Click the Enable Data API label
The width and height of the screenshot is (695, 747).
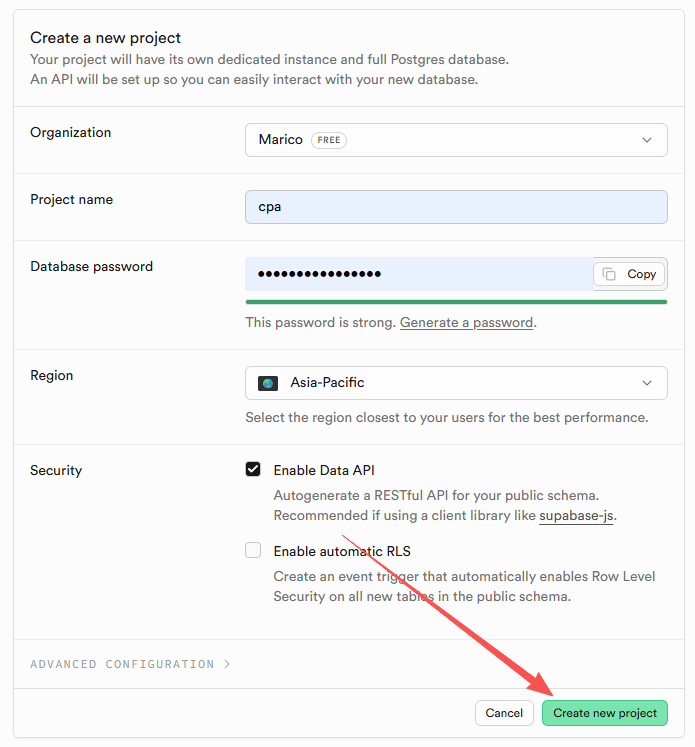pyautogui.click(x=324, y=470)
